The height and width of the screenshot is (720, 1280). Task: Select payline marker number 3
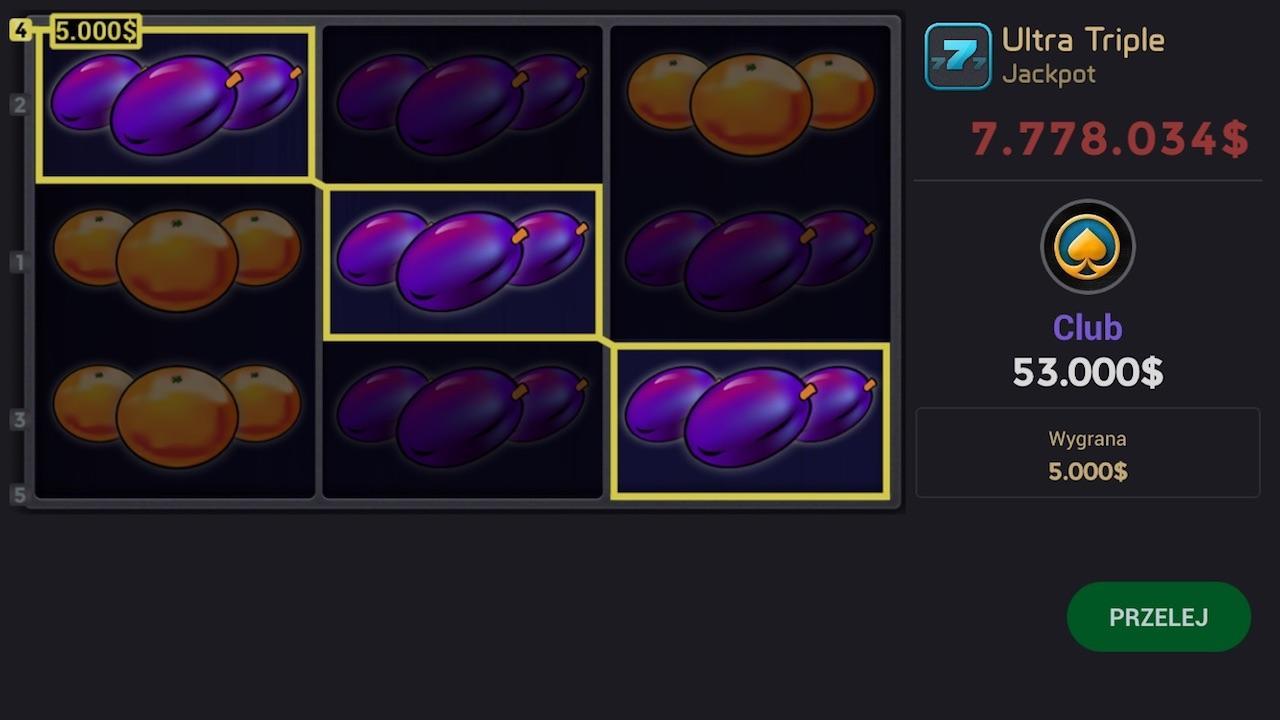[19, 419]
